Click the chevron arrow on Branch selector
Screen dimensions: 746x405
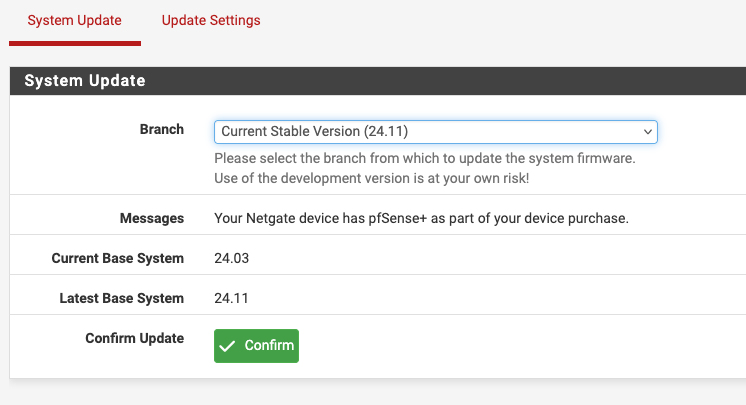click(648, 132)
